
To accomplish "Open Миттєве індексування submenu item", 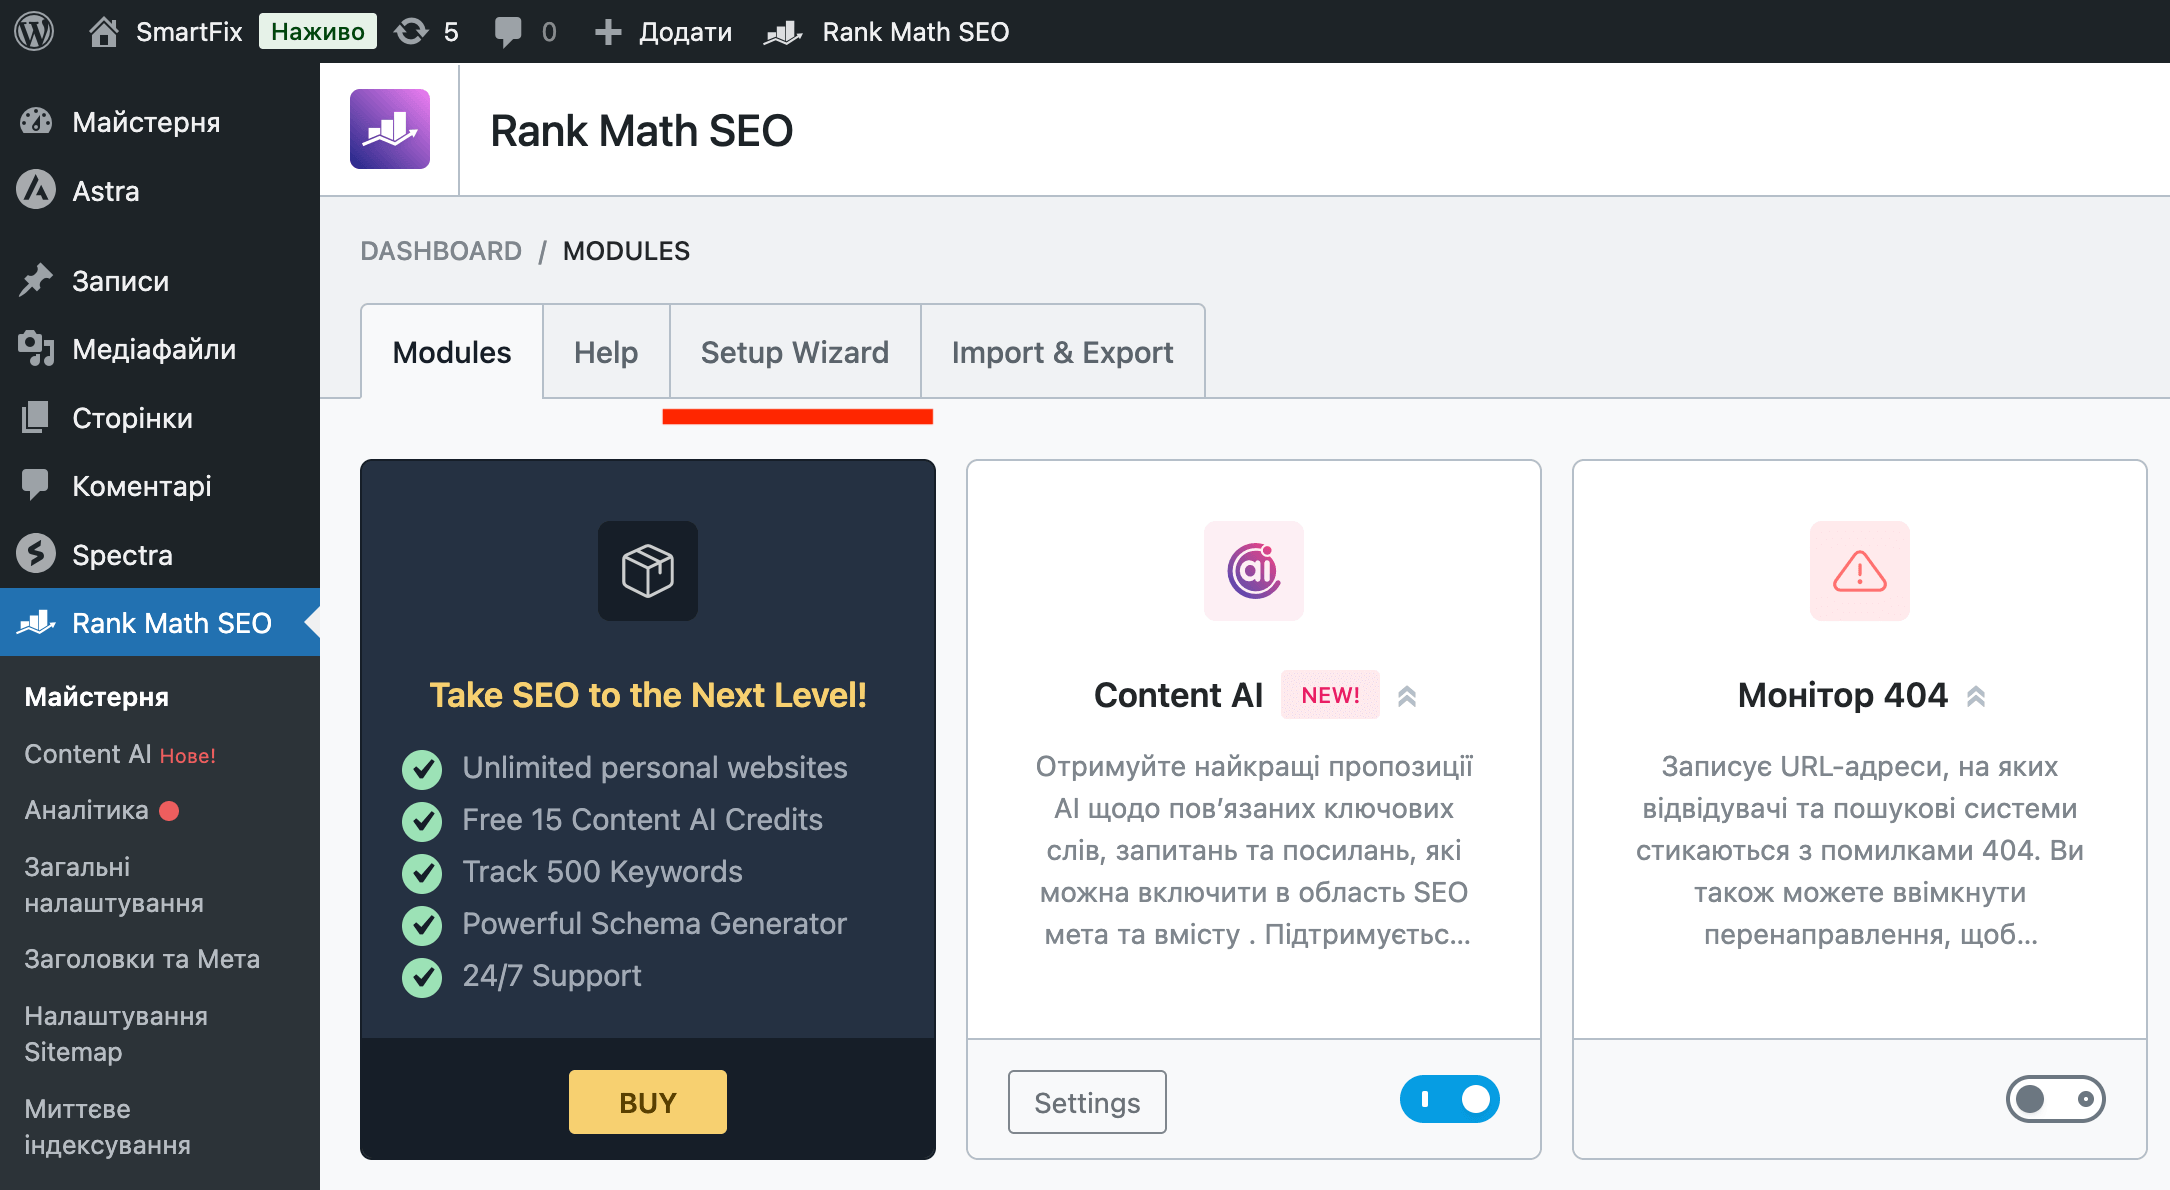I will pos(107,1127).
